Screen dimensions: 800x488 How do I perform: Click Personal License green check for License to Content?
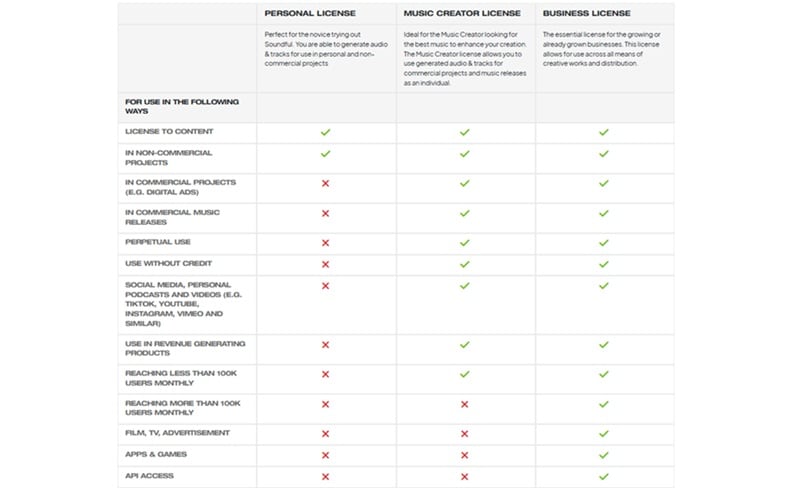pyautogui.click(x=325, y=132)
